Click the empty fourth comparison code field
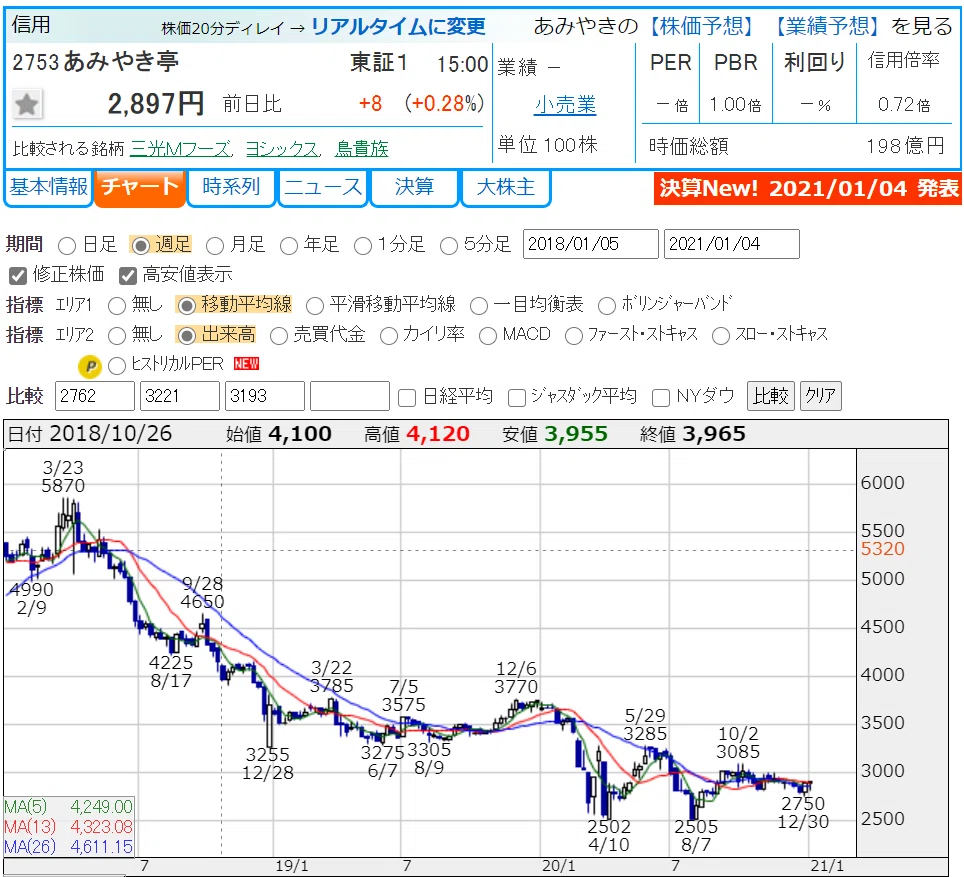This screenshot has width=964, height=877. click(350, 396)
